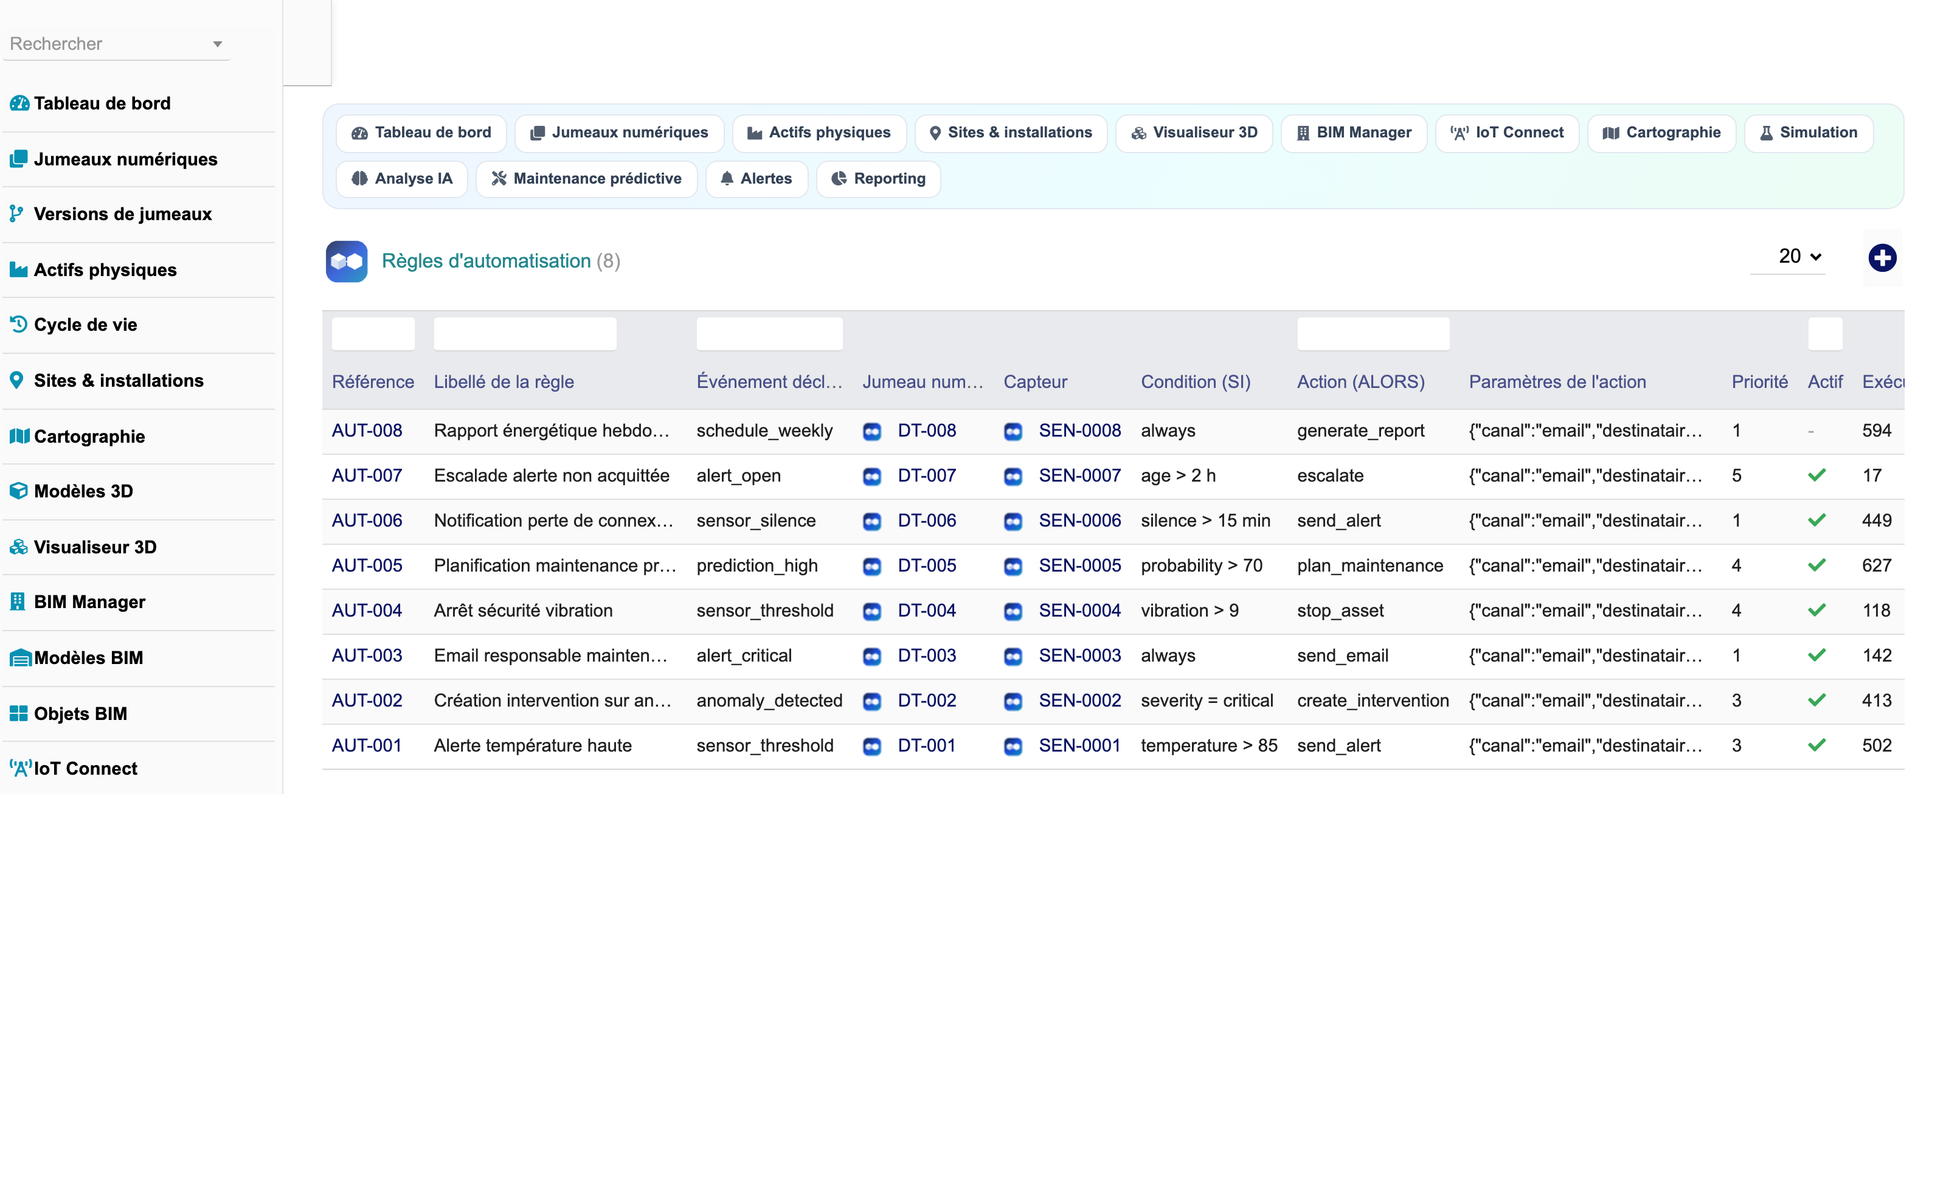Click the twin icon beside DT-008
The height and width of the screenshot is (1204, 1946).
coord(872,432)
